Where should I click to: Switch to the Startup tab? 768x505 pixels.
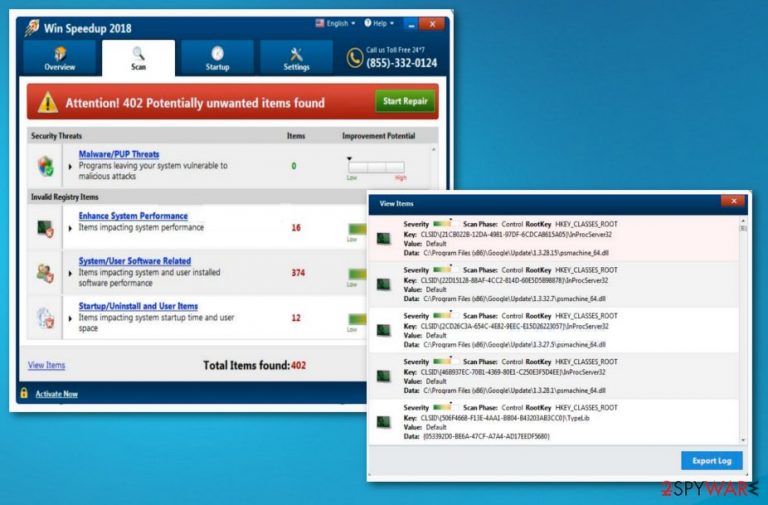point(217,58)
